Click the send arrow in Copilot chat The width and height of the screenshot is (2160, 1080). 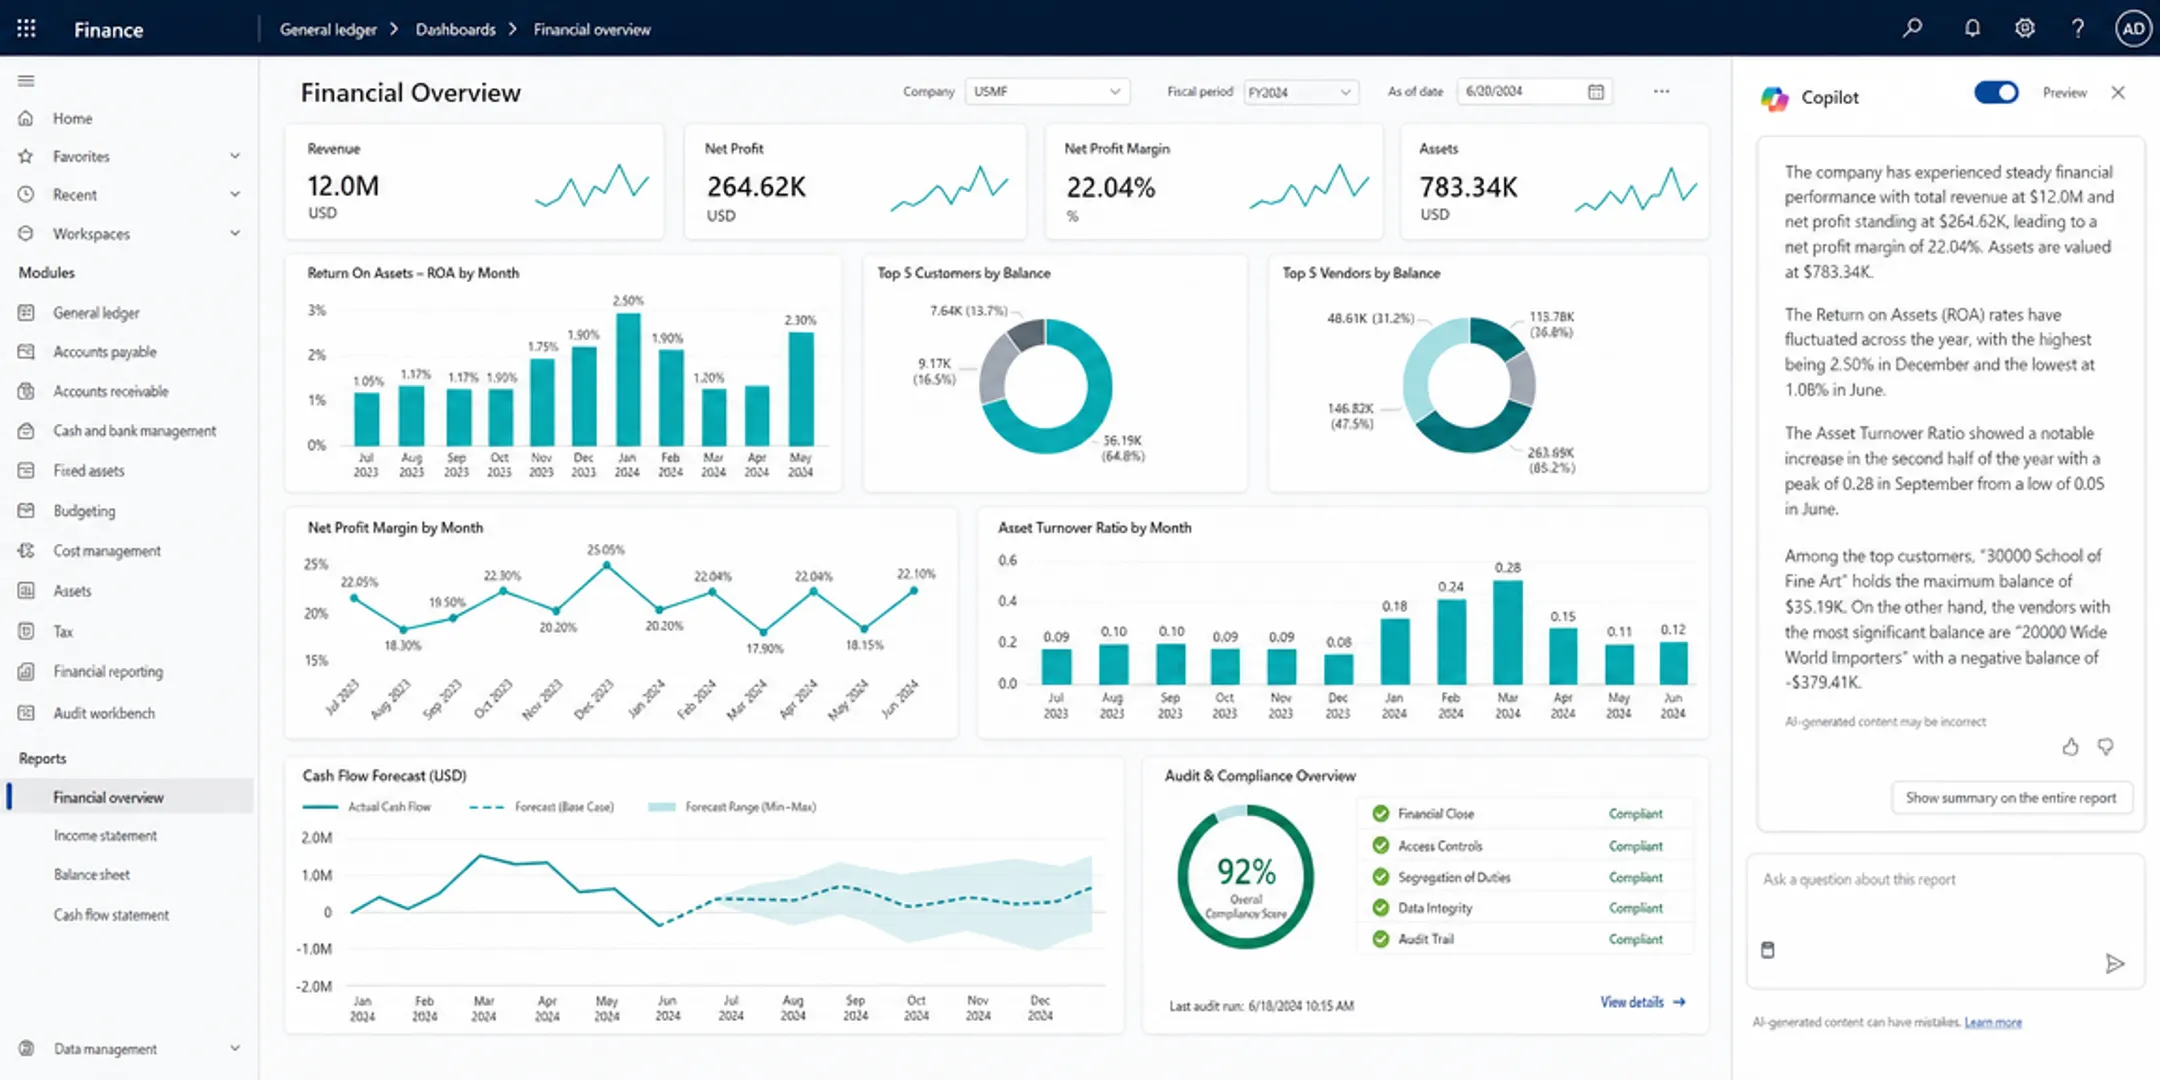(2114, 963)
